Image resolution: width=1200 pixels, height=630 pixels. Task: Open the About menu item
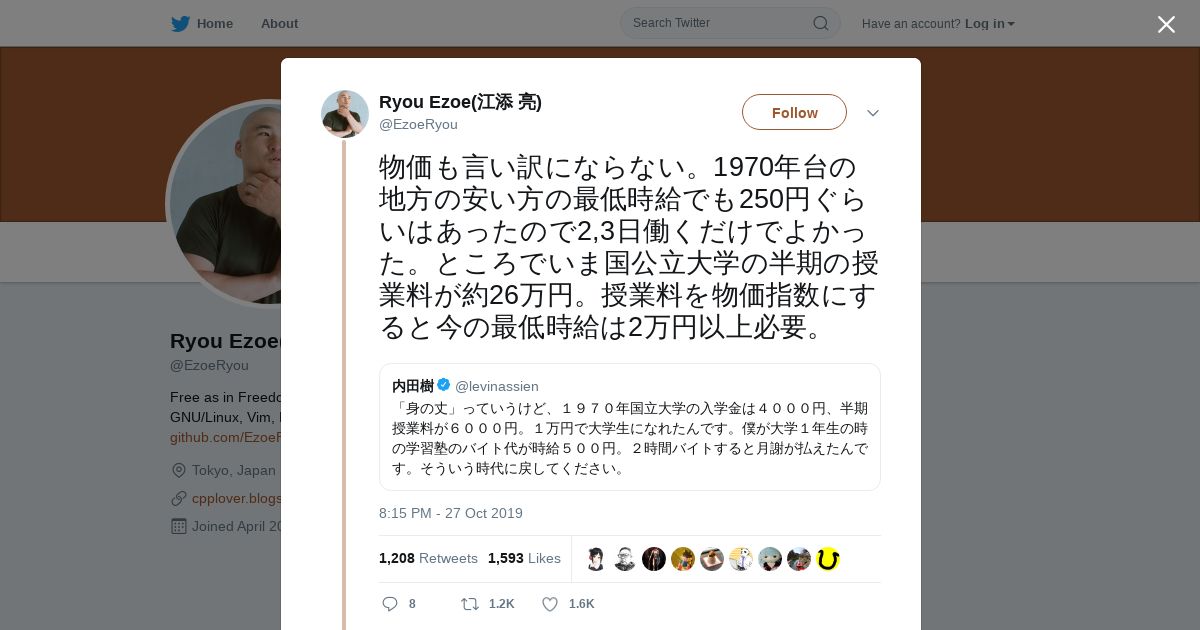pos(279,23)
